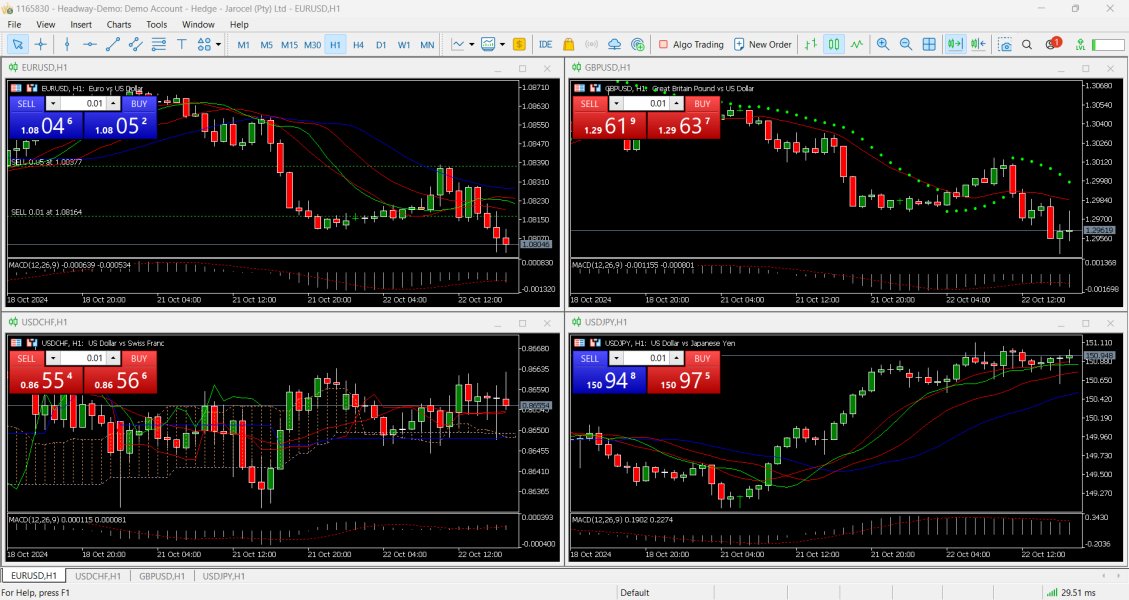
Task: Toggle Algo Trading on
Action: coord(691,45)
